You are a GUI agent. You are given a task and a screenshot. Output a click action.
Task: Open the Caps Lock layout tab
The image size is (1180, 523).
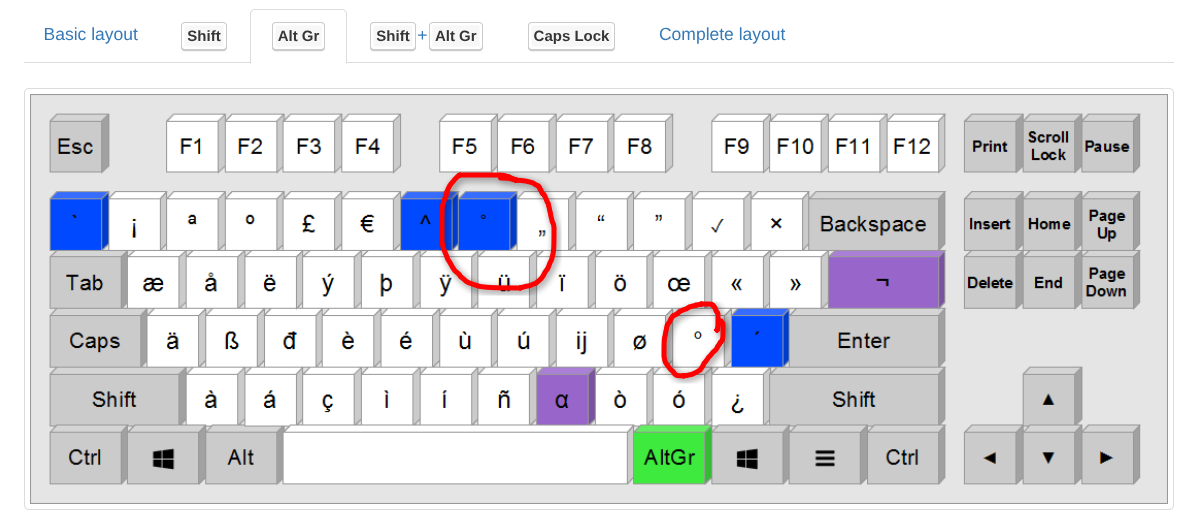pyautogui.click(x=571, y=36)
